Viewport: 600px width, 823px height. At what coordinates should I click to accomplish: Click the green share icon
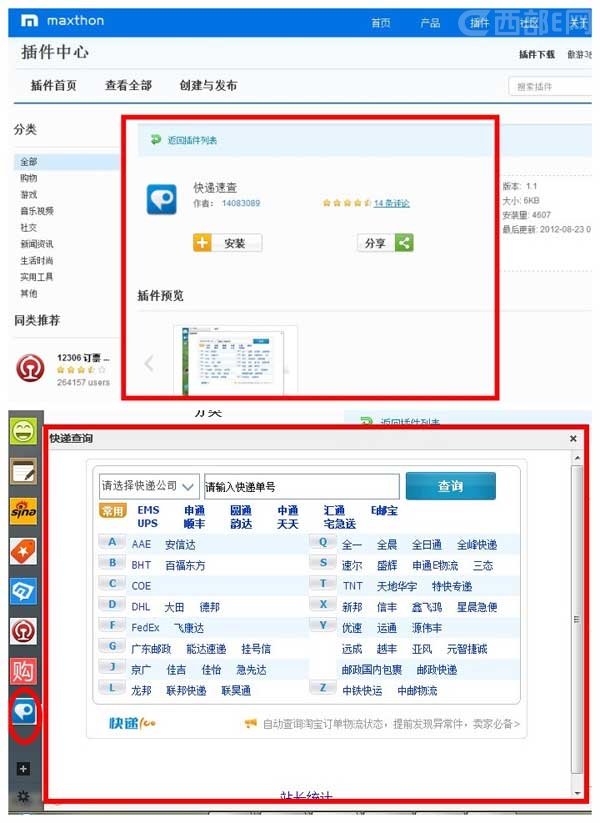404,243
